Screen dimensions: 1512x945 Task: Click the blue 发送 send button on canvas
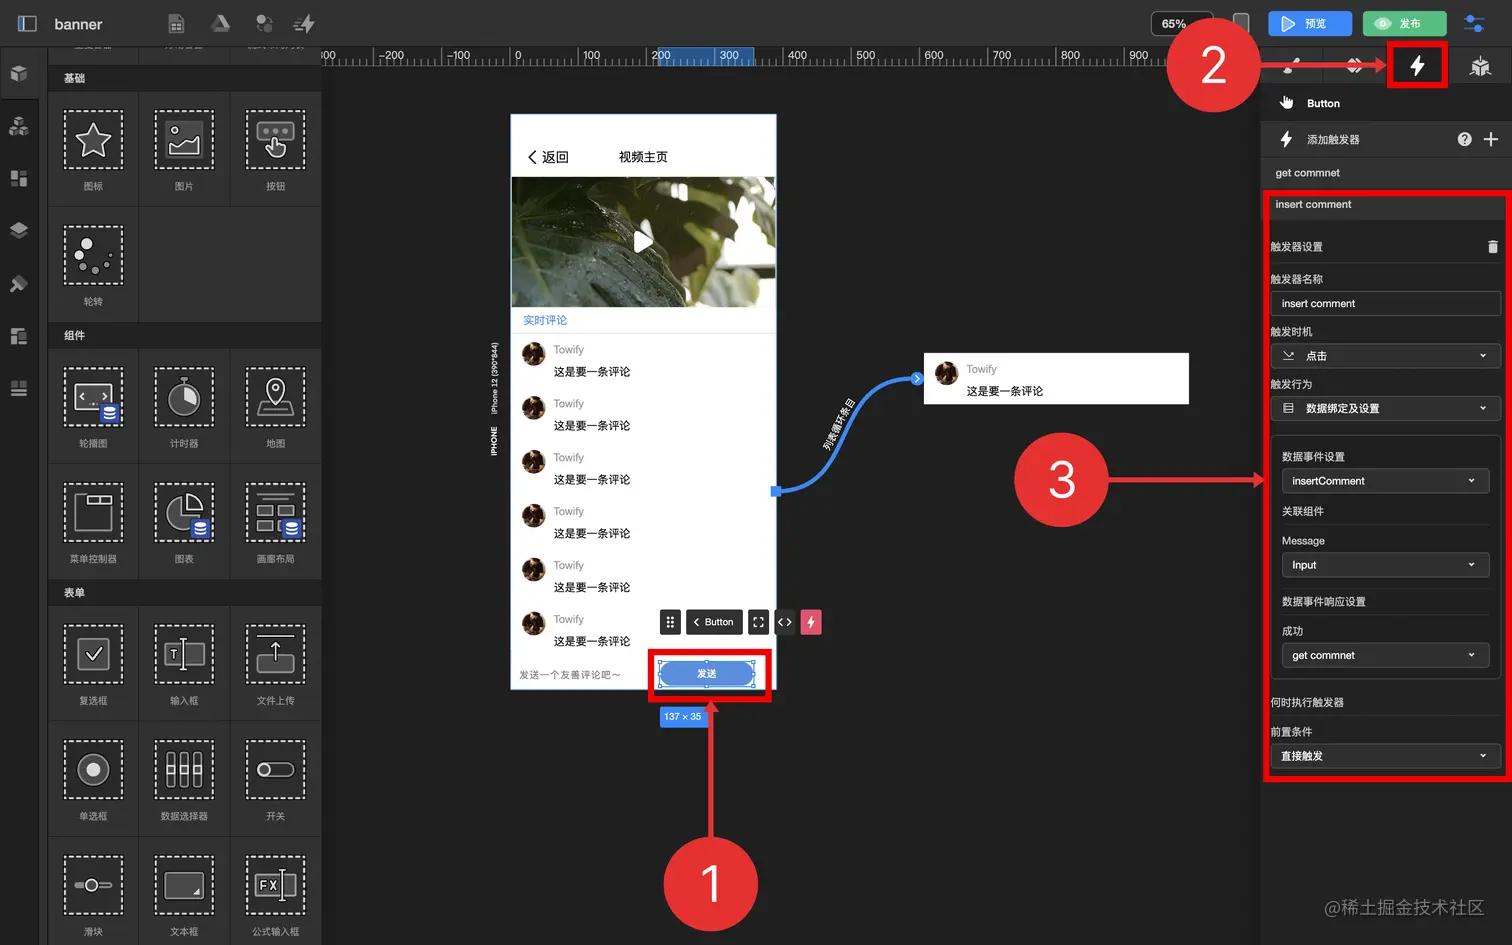(707, 674)
